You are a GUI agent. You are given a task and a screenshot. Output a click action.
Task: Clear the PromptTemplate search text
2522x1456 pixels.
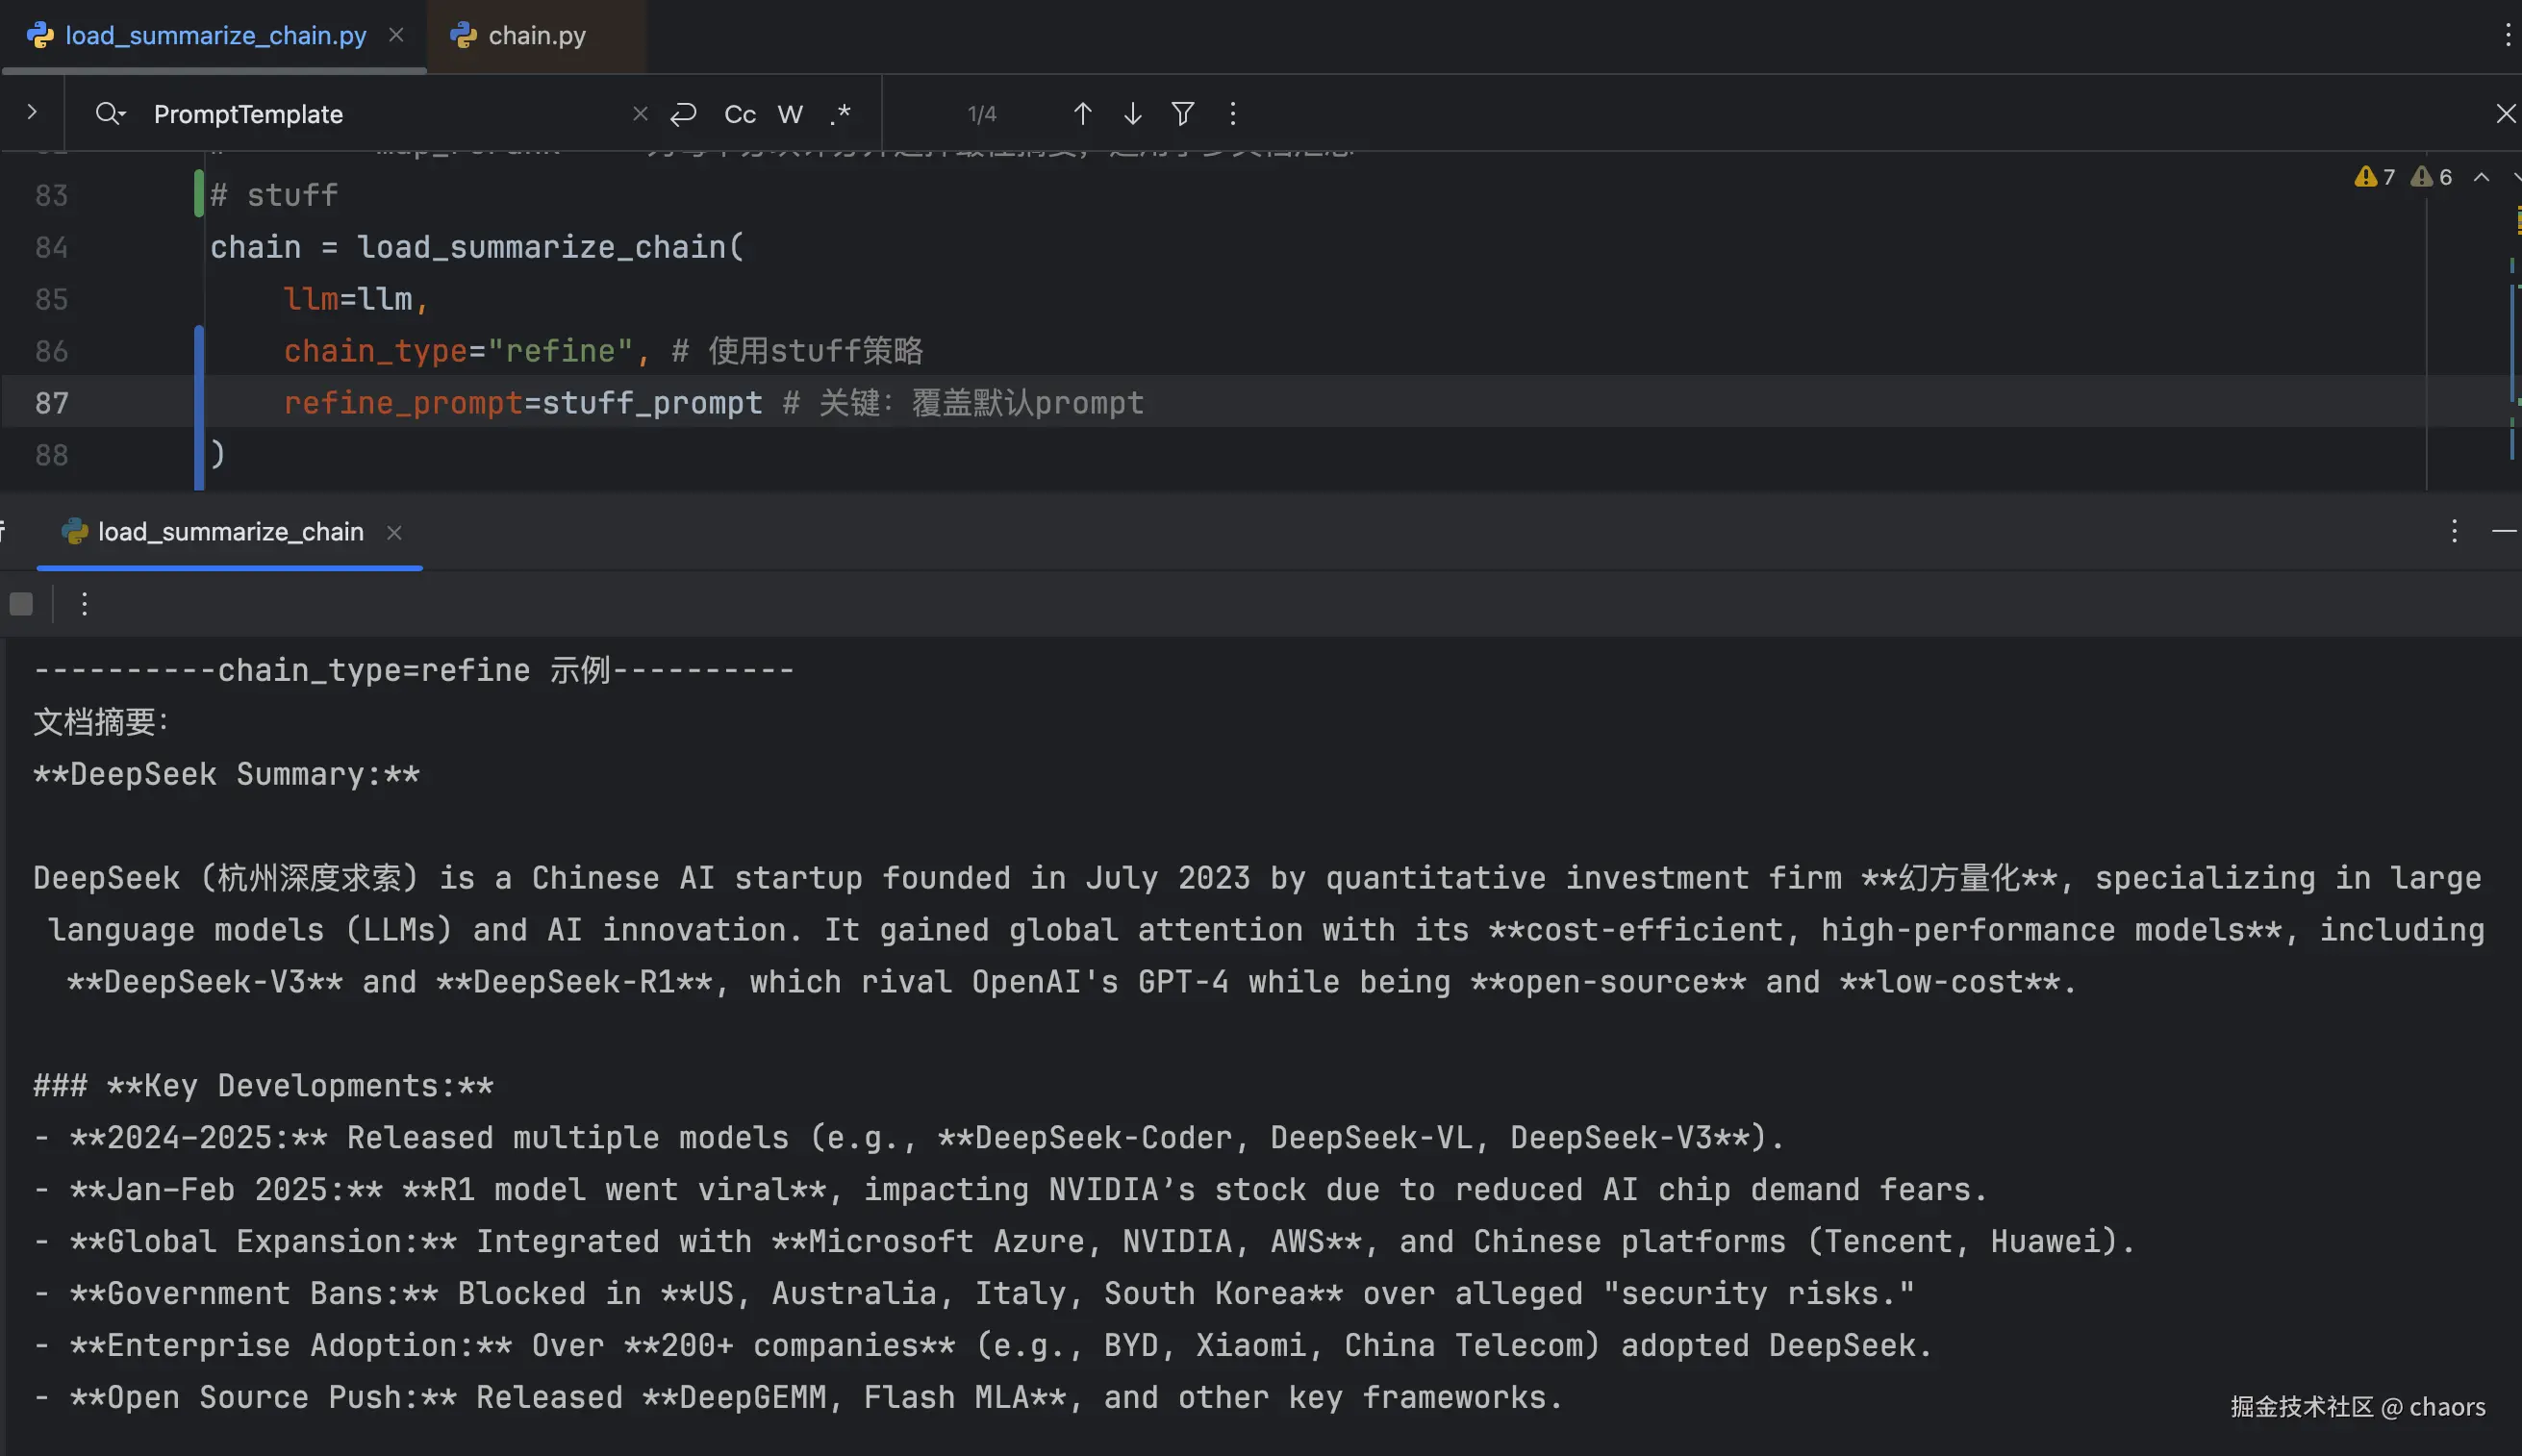pyautogui.click(x=640, y=114)
